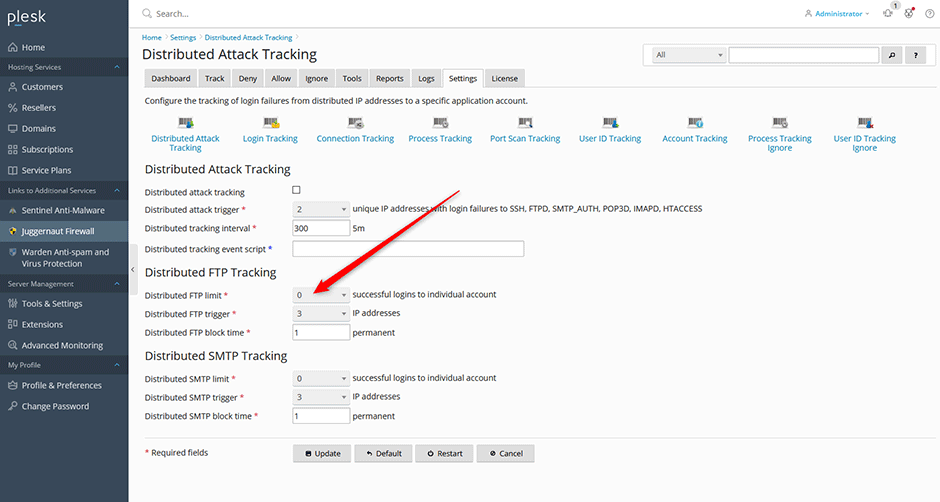Click the Port Scan Tracking icon
Viewport: 940px width, 502px height.
point(525,123)
